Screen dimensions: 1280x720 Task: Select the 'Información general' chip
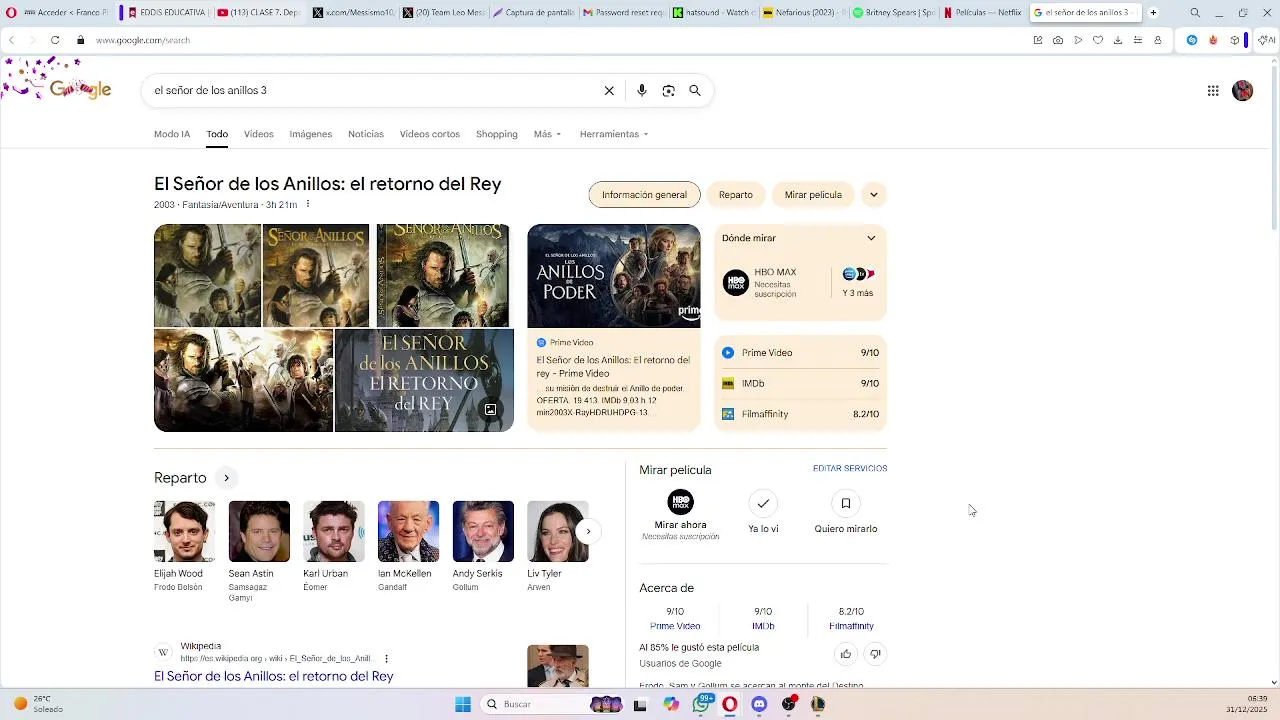pyautogui.click(x=644, y=195)
